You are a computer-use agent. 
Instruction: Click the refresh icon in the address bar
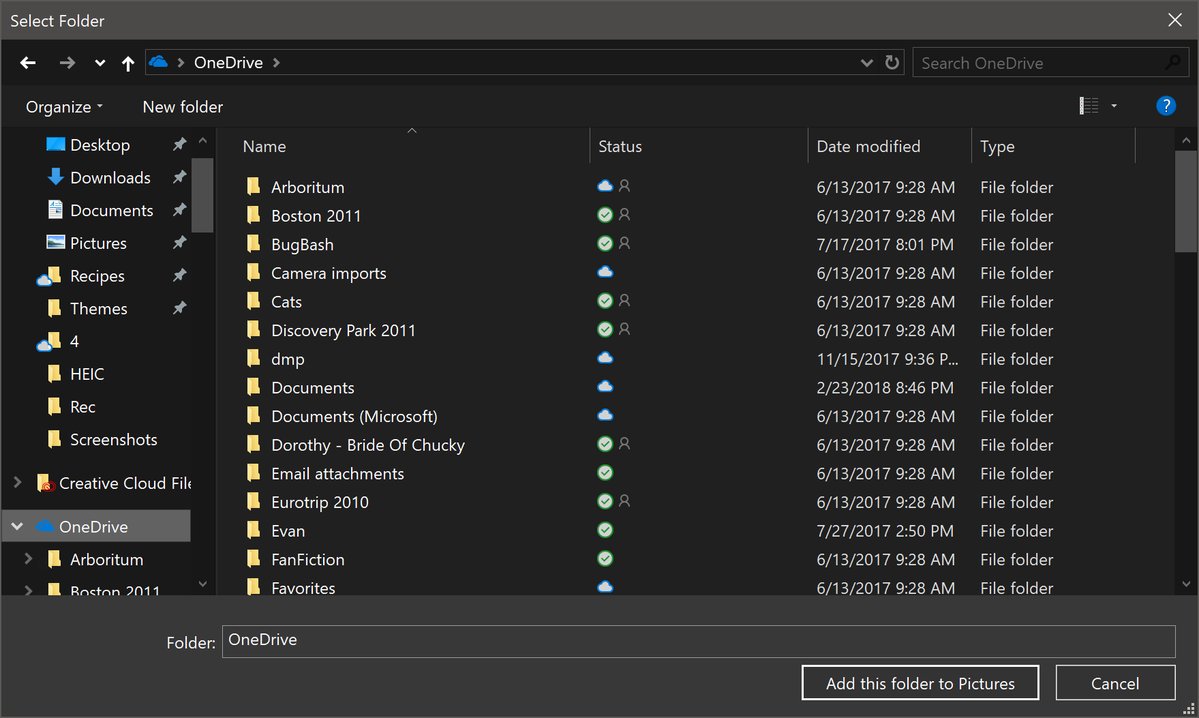(891, 62)
